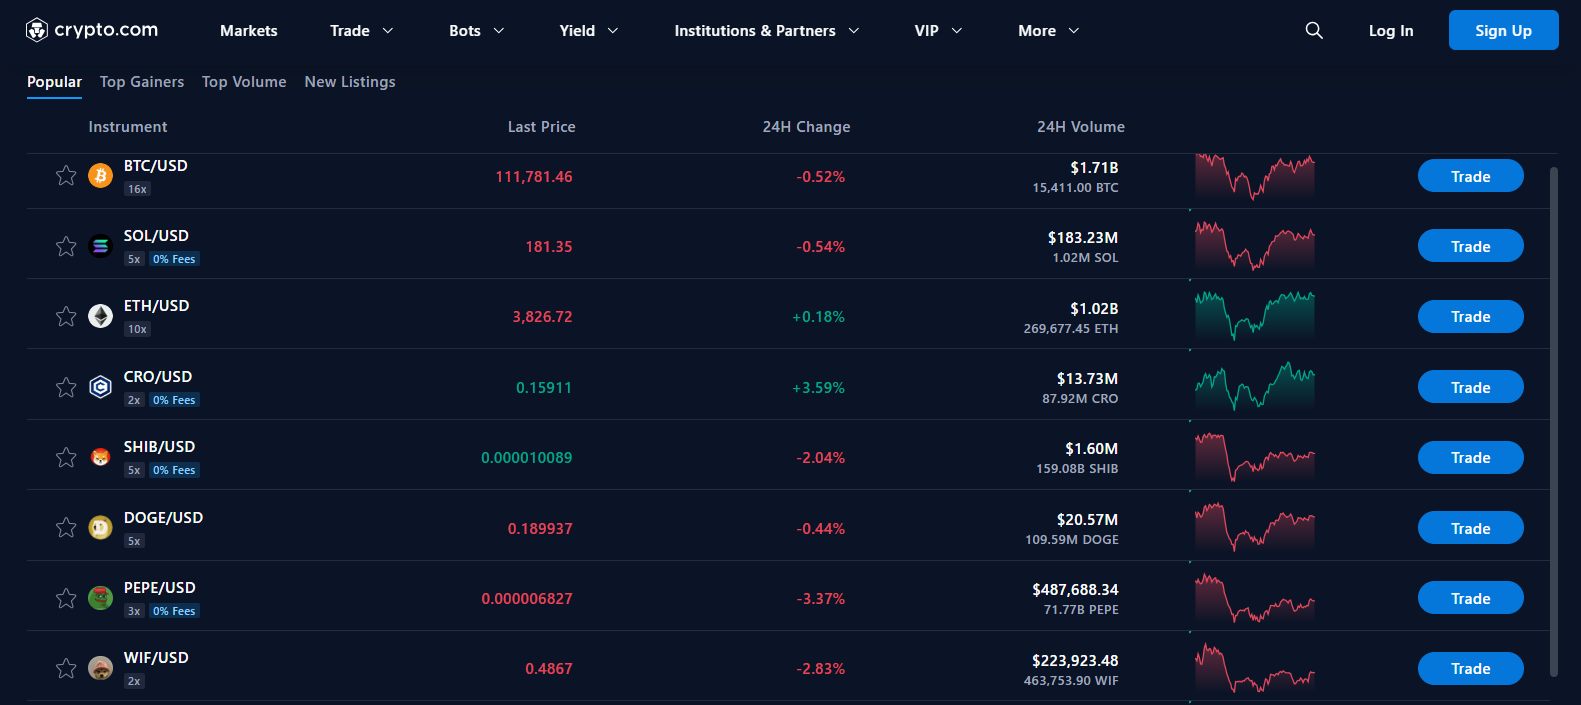Click the crypto.com logo icon
The image size is (1581, 705).
pyautogui.click(x=37, y=31)
